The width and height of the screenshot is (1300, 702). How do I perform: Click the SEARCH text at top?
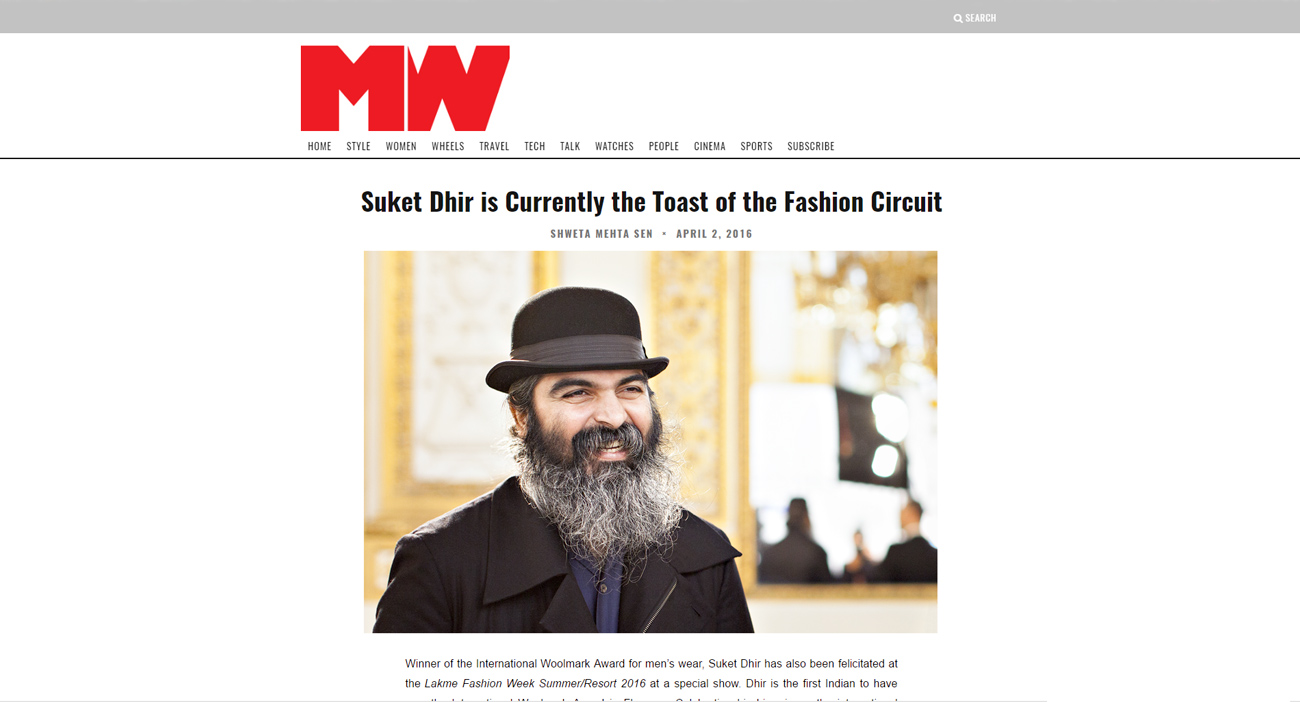tap(981, 18)
